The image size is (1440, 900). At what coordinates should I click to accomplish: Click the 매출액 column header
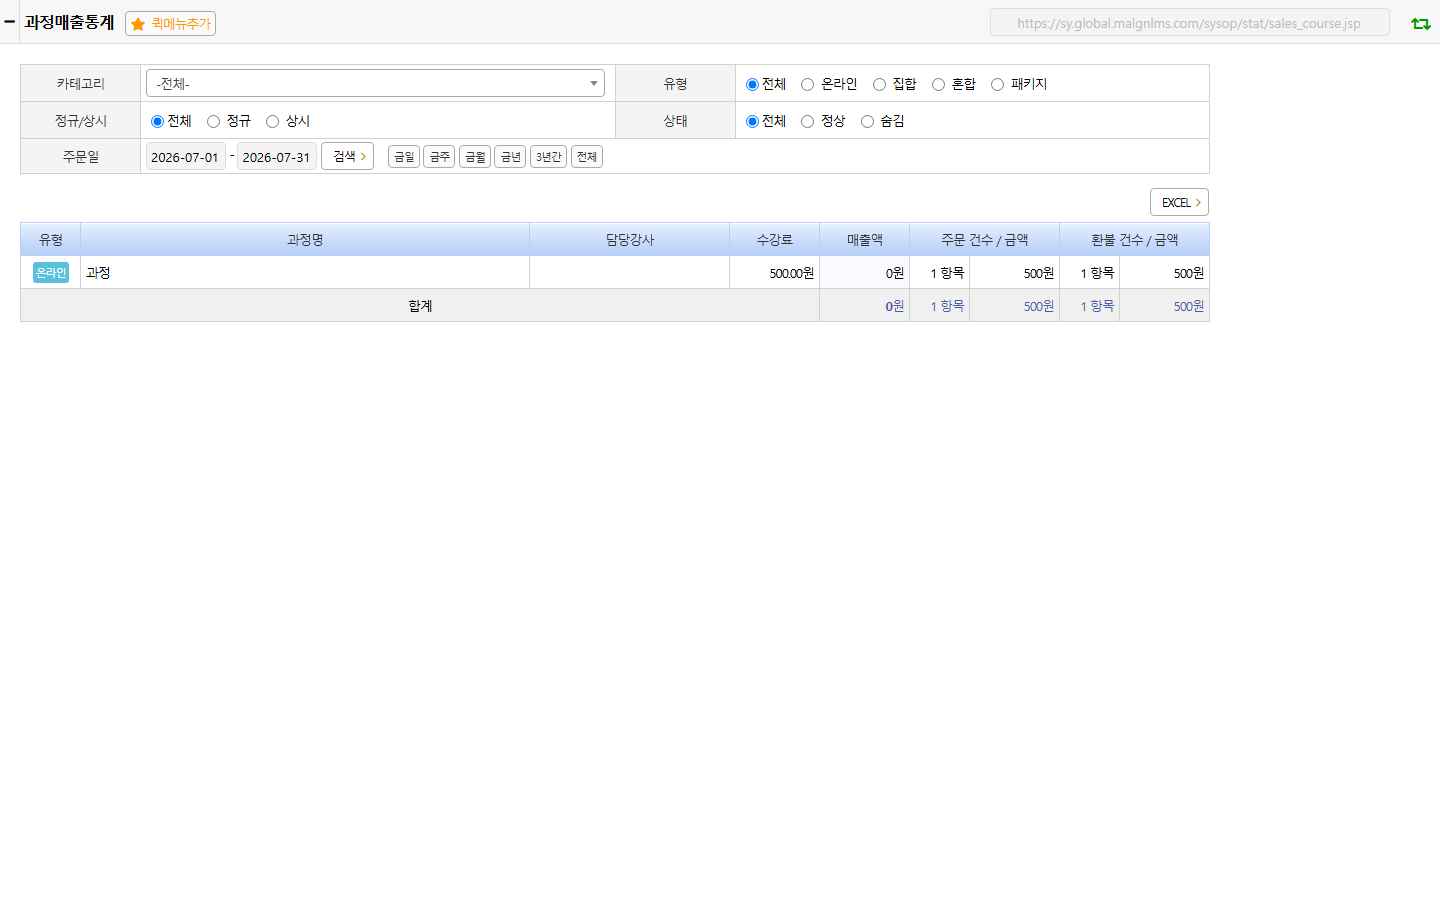pyautogui.click(x=865, y=240)
